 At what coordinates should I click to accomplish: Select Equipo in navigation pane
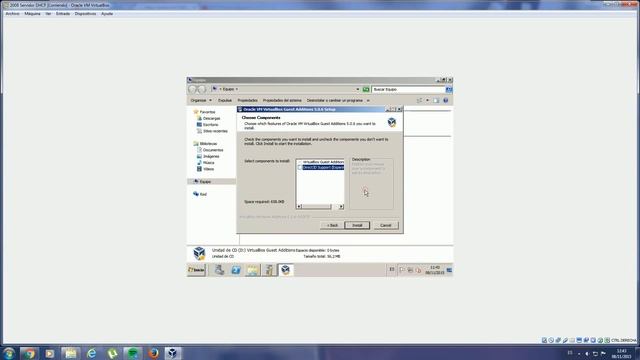point(211,182)
